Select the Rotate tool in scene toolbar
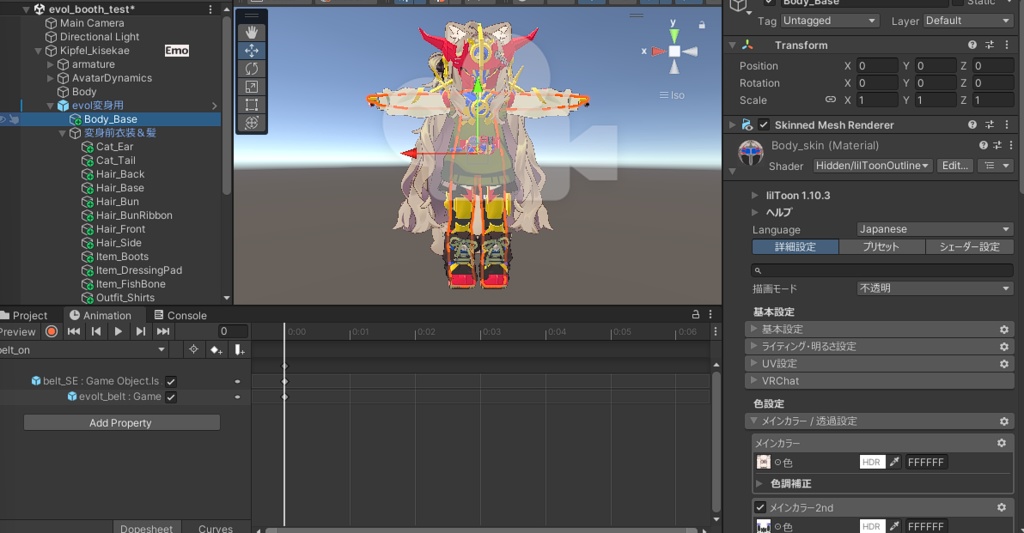The image size is (1024, 533). coord(252,68)
